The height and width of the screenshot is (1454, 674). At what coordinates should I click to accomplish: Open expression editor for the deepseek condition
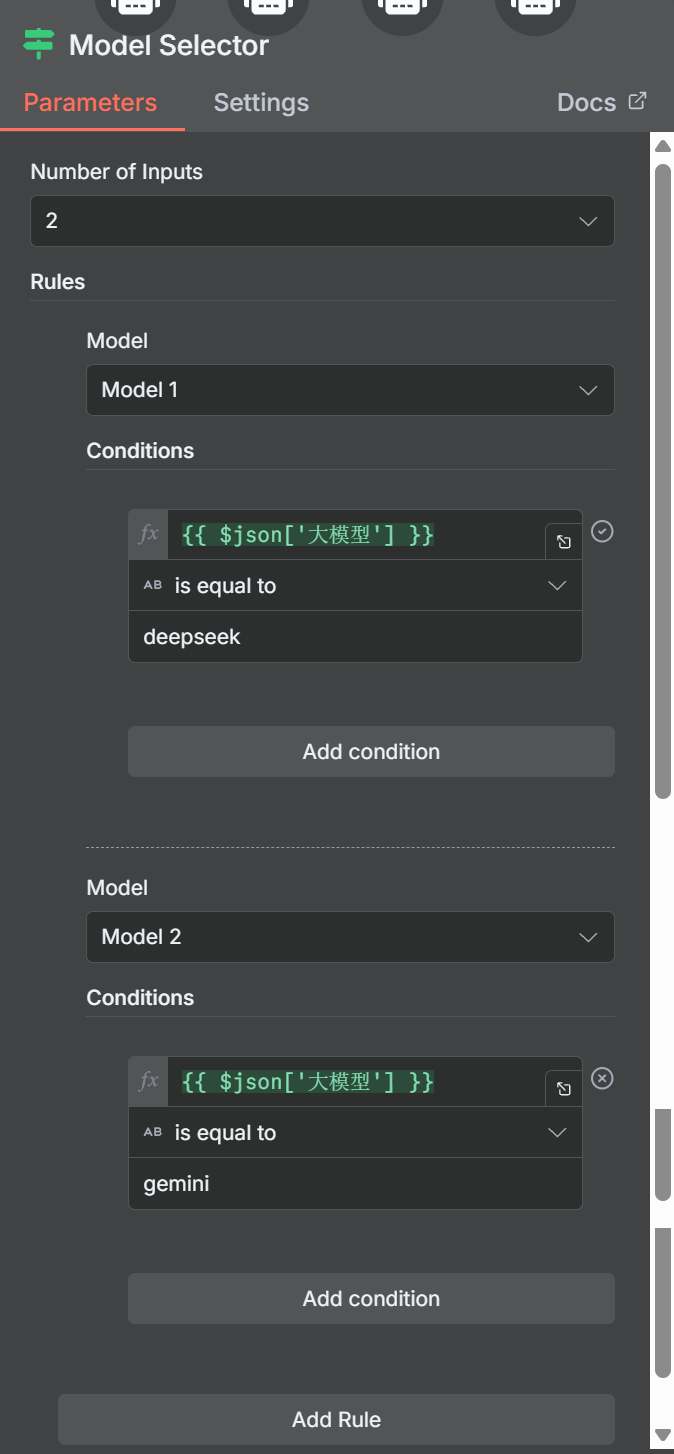coord(564,542)
